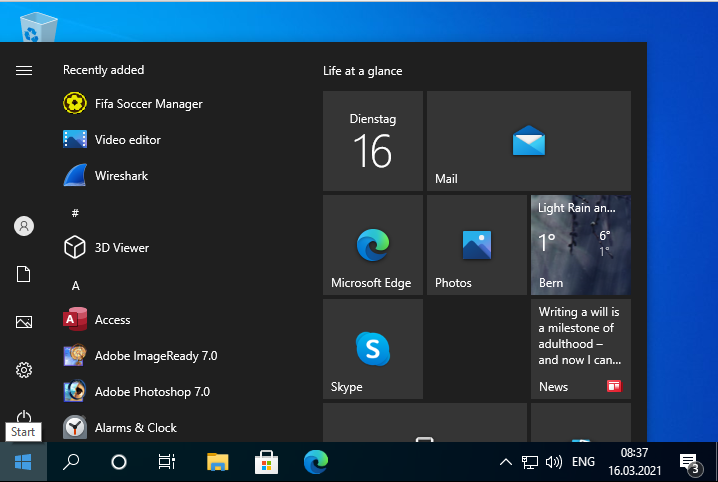This screenshot has height=482, width=718.
Task: Open the Skype tile
Action: [x=372, y=349]
